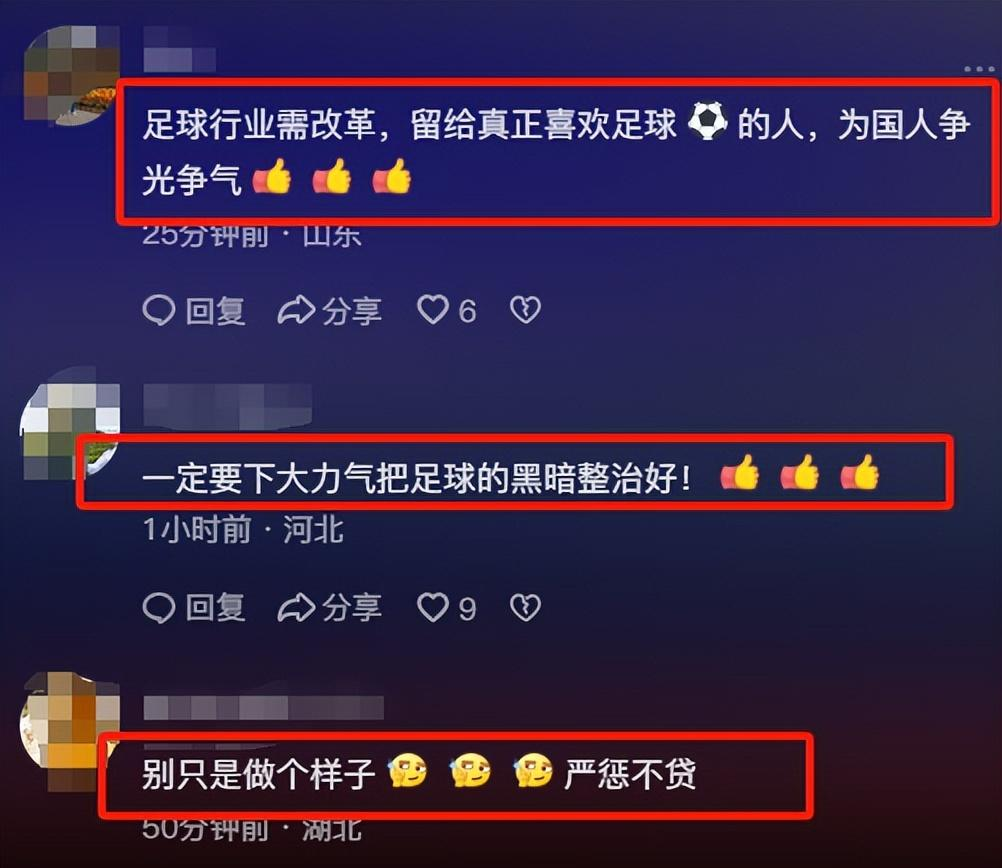1002x868 pixels.
Task: Click share arrow icon under Hebei comment
Action: tap(296, 607)
